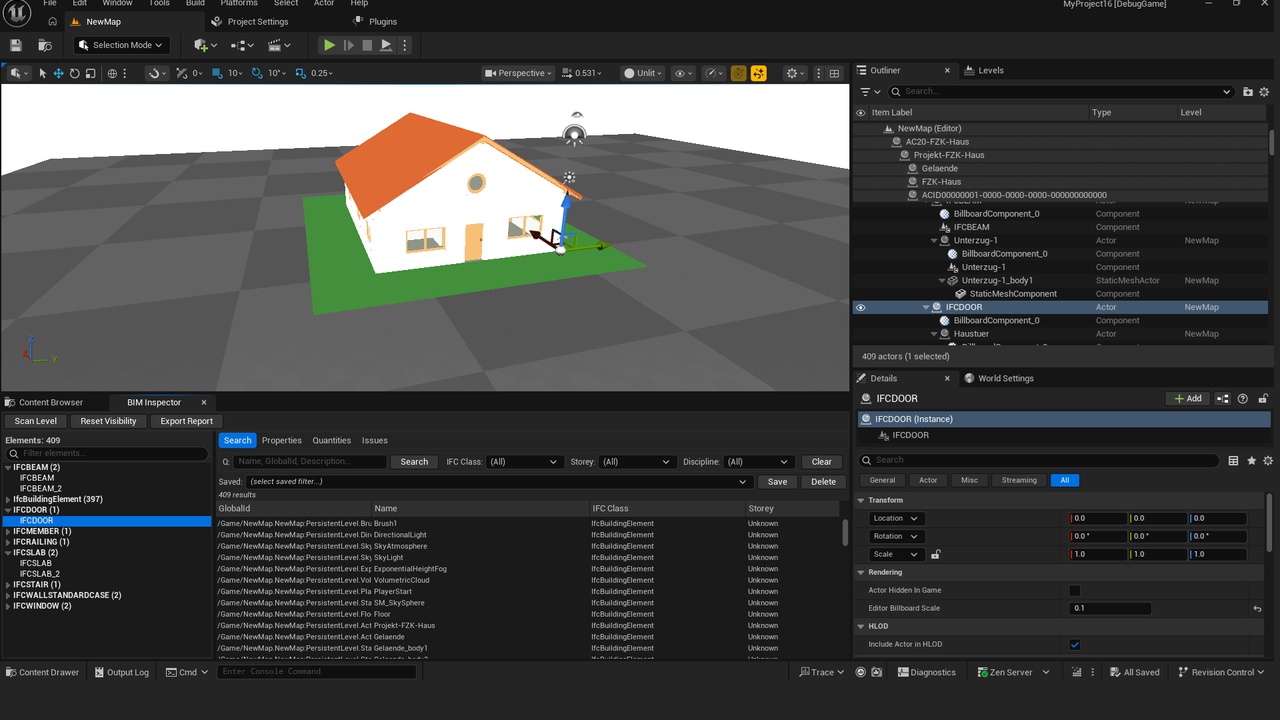Open the browse content folder icon
This screenshot has height=720, width=1280.
pyautogui.click(x=45, y=45)
